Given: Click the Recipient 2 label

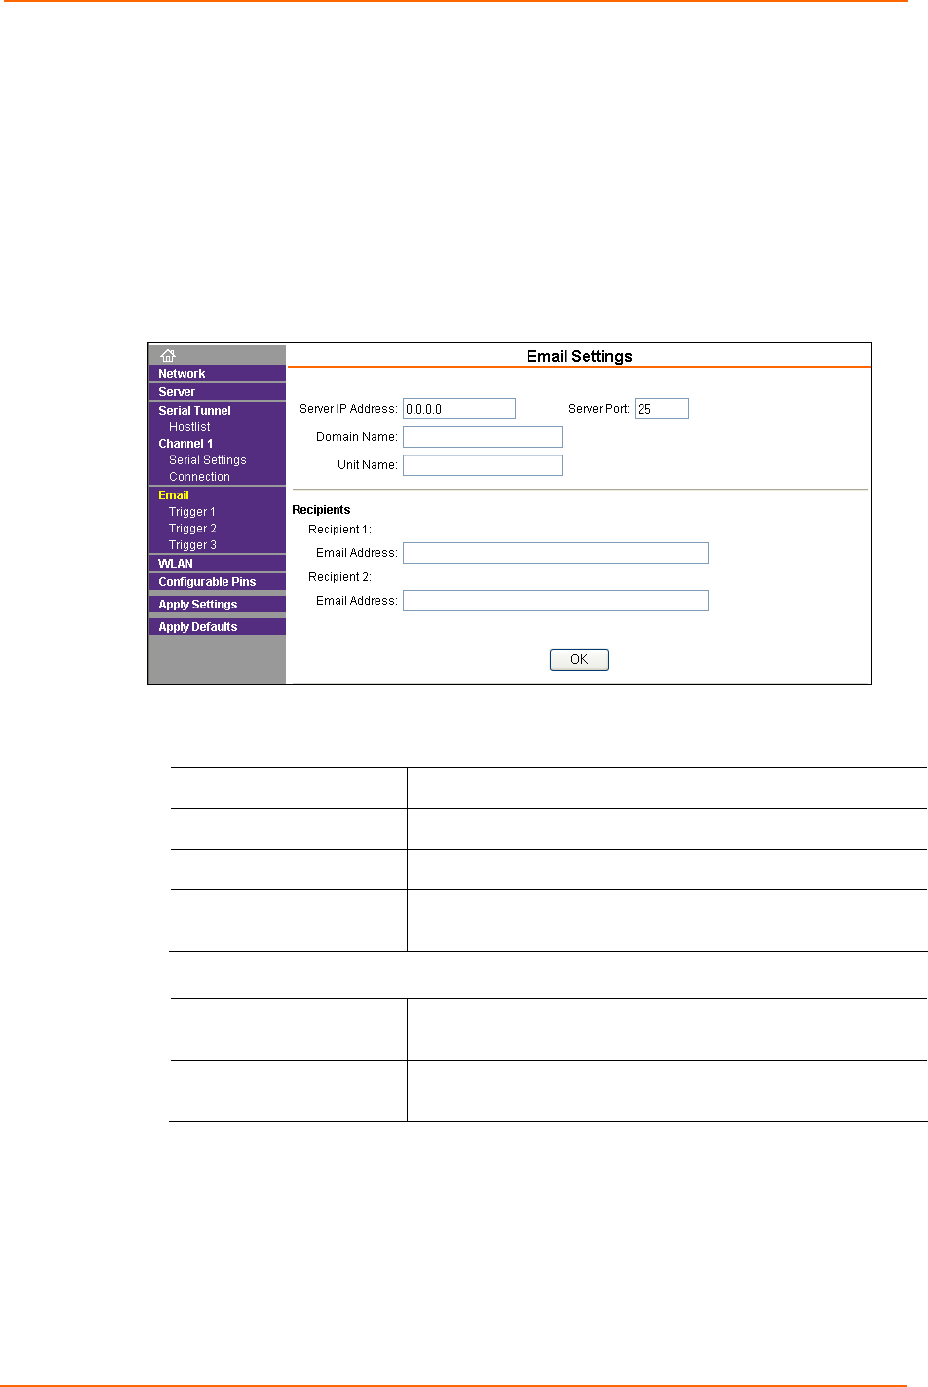Looking at the screenshot, I should click(x=340, y=577).
